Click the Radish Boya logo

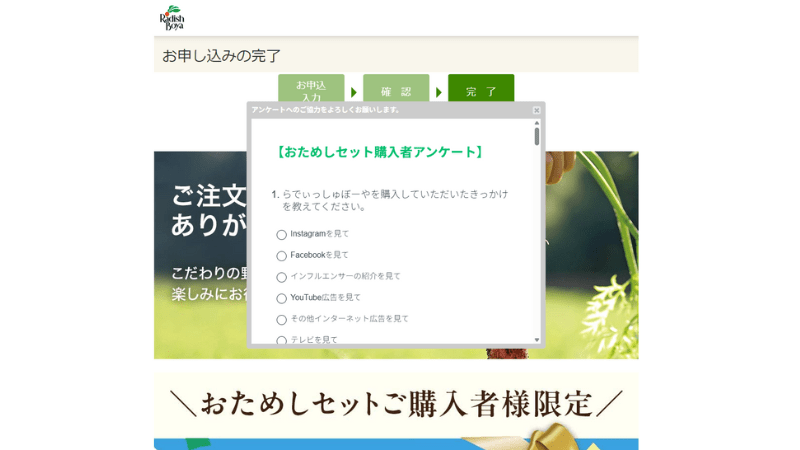point(171,17)
